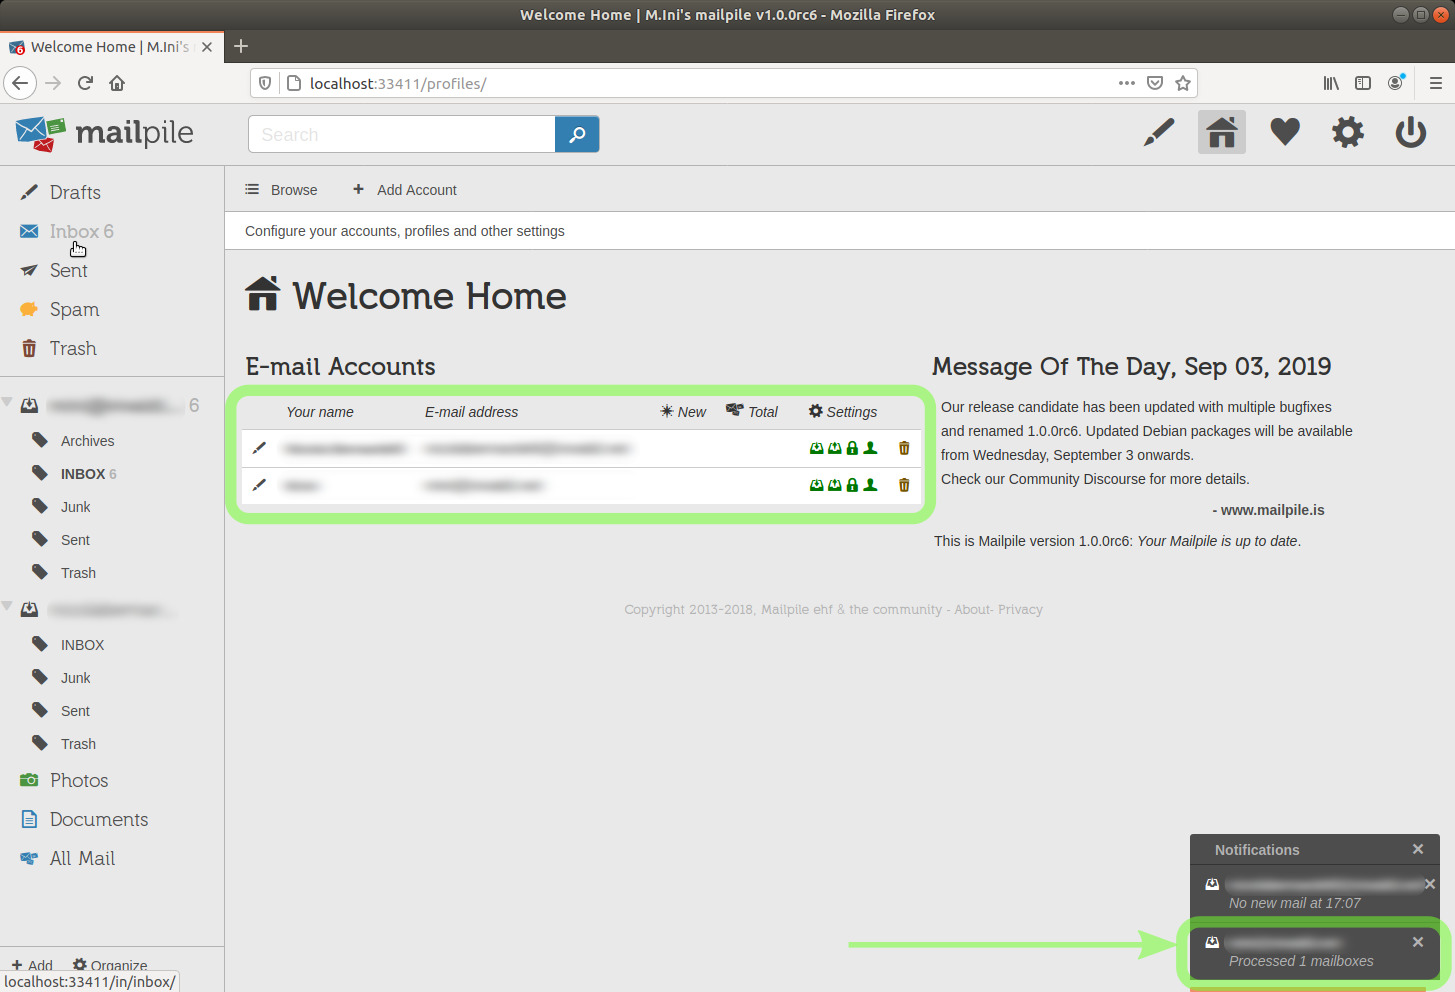Edit the first account row with pencil icon
Screen dimensions: 1455x992
[259, 448]
